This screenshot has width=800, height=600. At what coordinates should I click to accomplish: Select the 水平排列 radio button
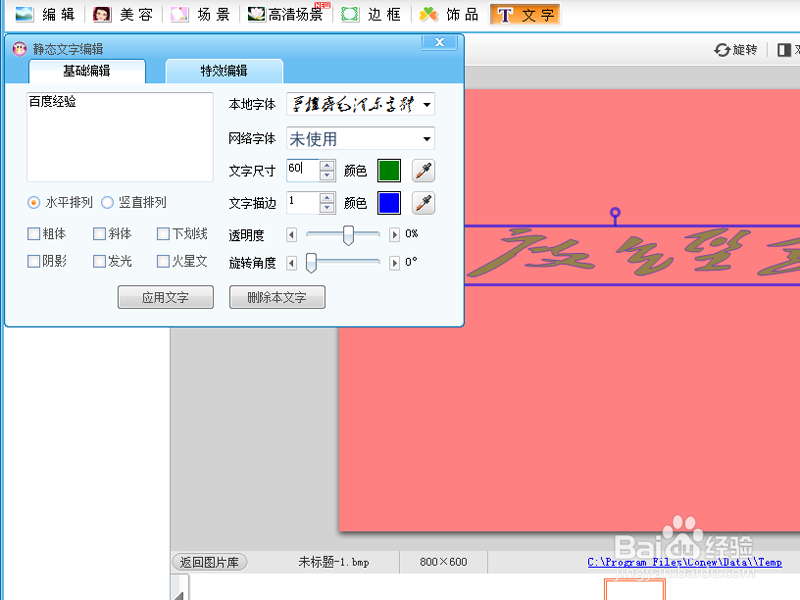(34, 203)
